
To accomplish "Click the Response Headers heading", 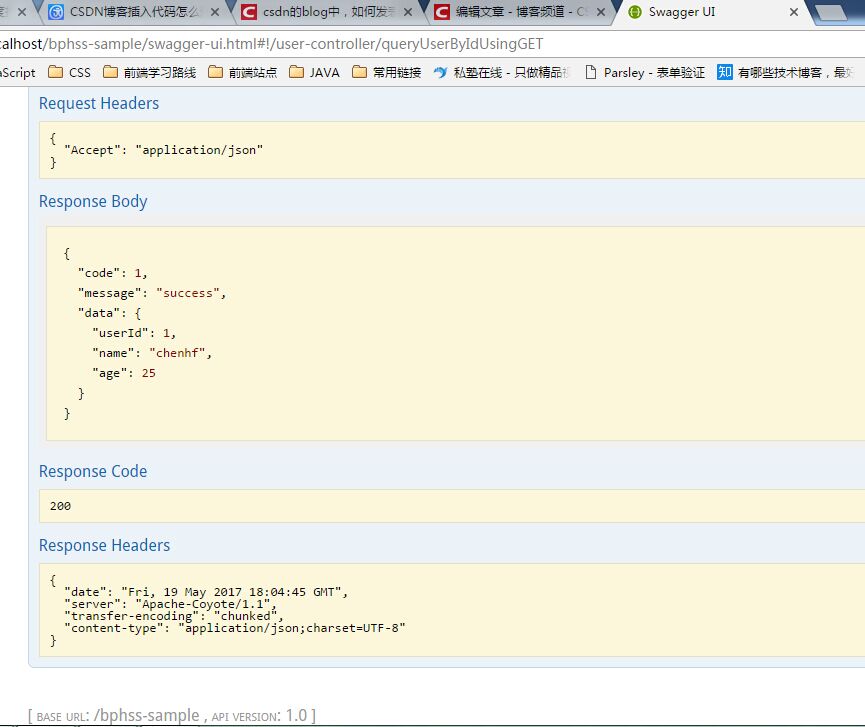I will (x=104, y=545).
